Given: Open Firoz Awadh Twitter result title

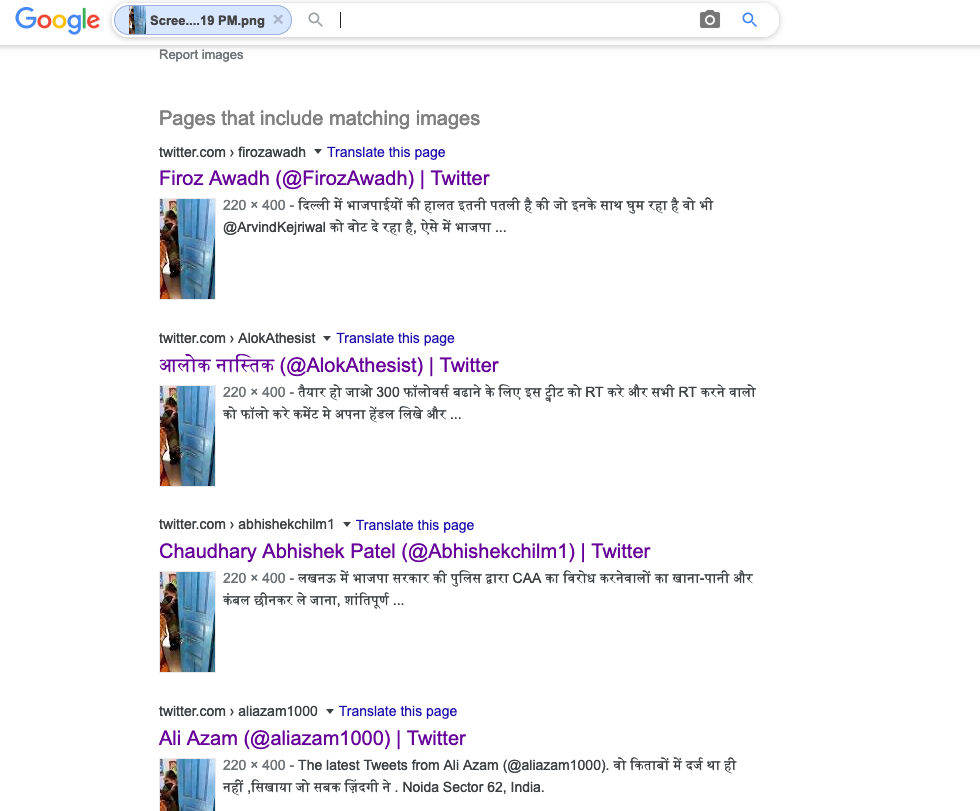Looking at the screenshot, I should pyautogui.click(x=324, y=179).
